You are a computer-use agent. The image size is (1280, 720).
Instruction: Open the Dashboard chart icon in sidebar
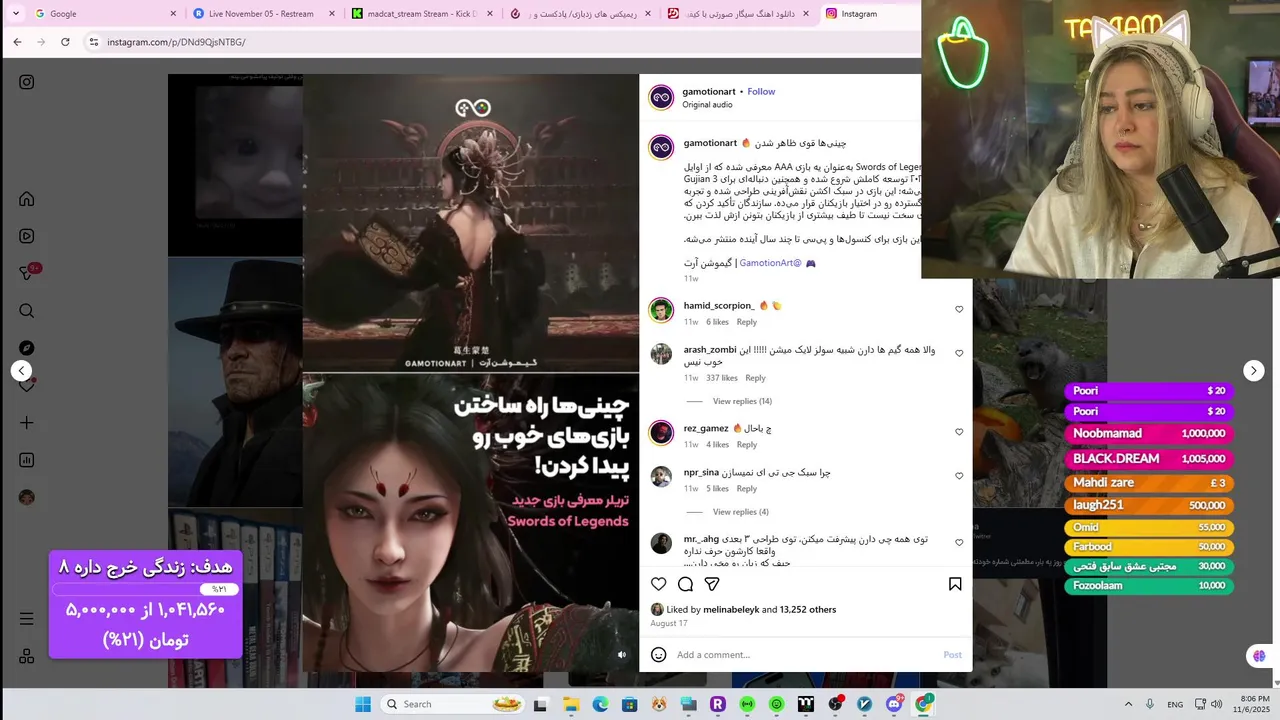(27, 460)
